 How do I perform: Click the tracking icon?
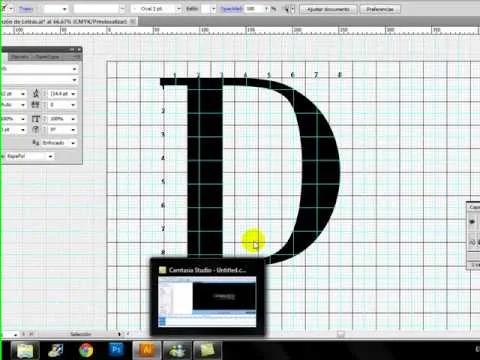coord(36,105)
